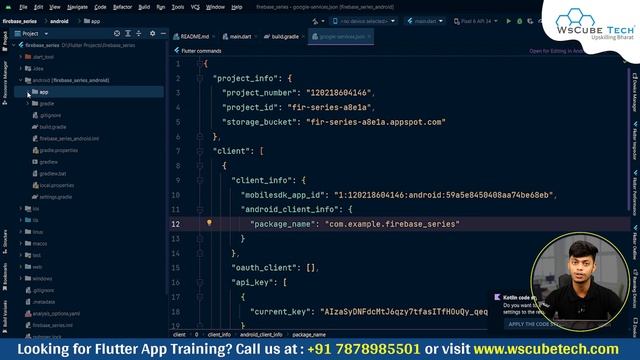Switch to the build.gradle editor tab
This screenshot has height=360, width=640.
(x=285, y=36)
